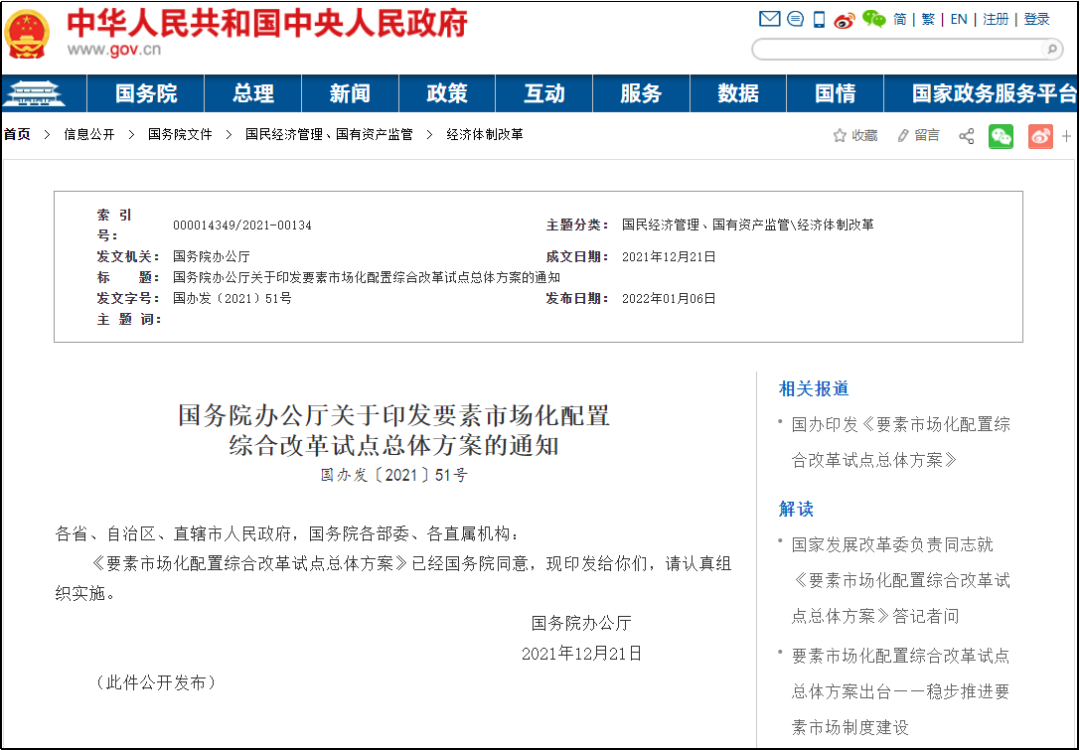Click the share network icon above the article
This screenshot has width=1080, height=750.
coord(967,135)
